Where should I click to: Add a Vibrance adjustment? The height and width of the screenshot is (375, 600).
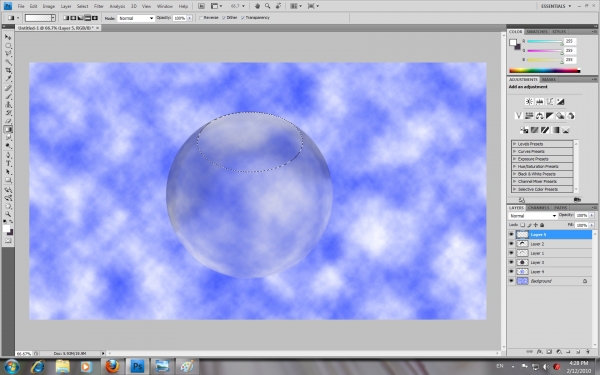[x=519, y=116]
